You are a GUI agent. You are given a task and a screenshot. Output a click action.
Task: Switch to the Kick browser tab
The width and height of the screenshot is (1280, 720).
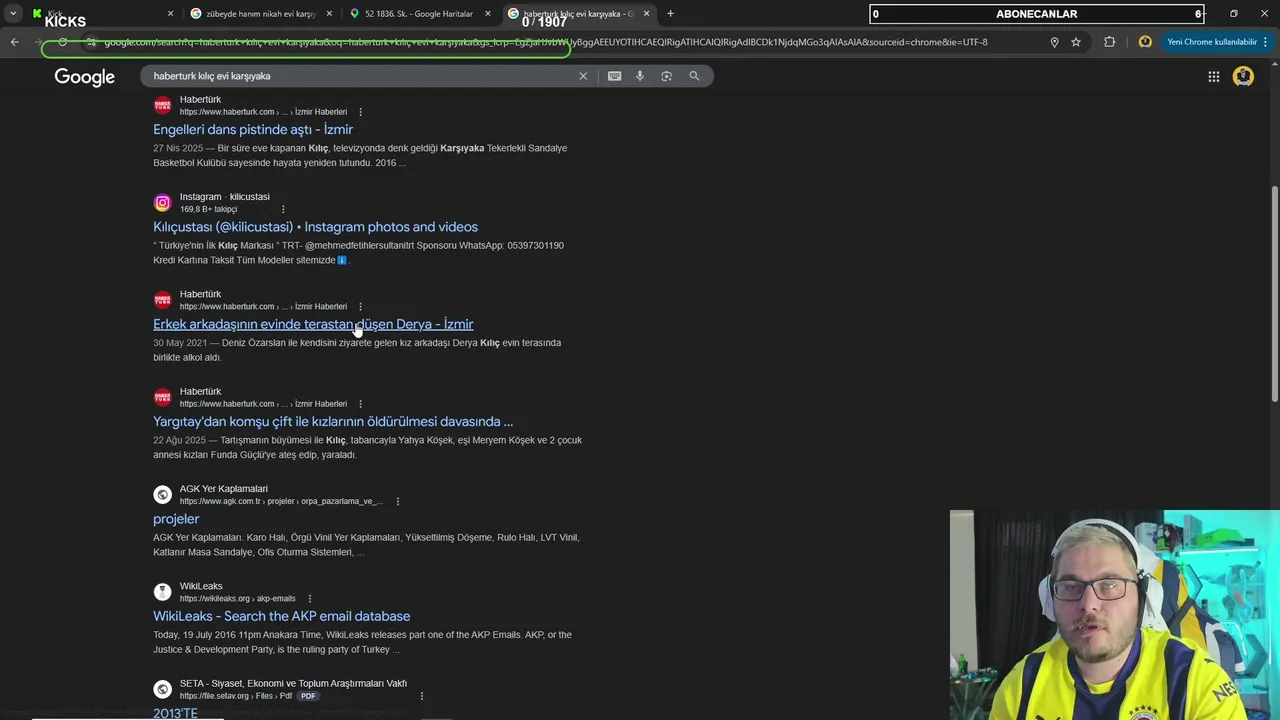coord(100,14)
